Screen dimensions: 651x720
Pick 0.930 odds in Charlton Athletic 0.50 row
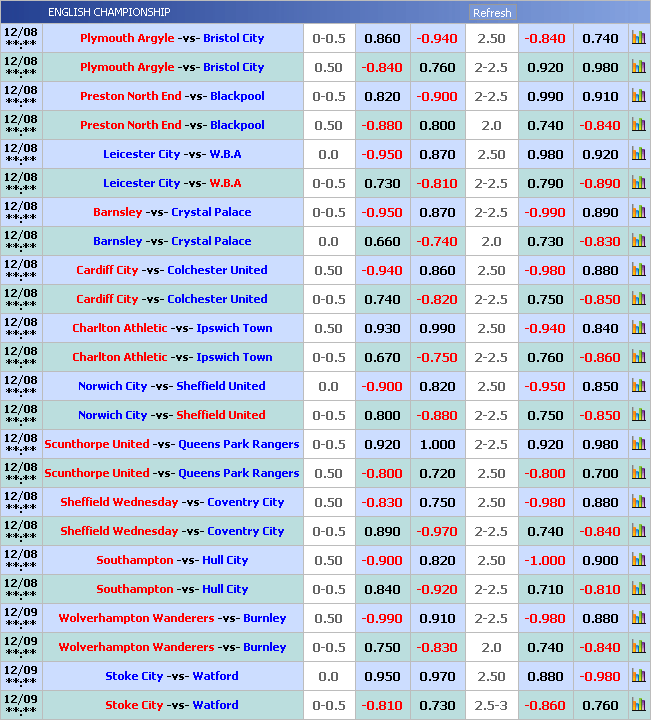pos(382,328)
